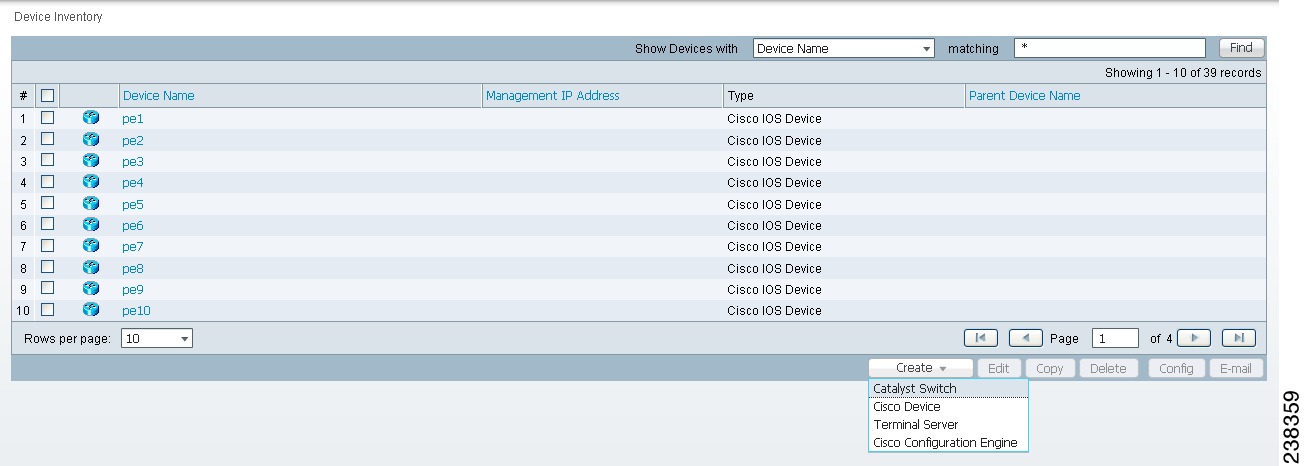Click the Config button

click(1176, 368)
